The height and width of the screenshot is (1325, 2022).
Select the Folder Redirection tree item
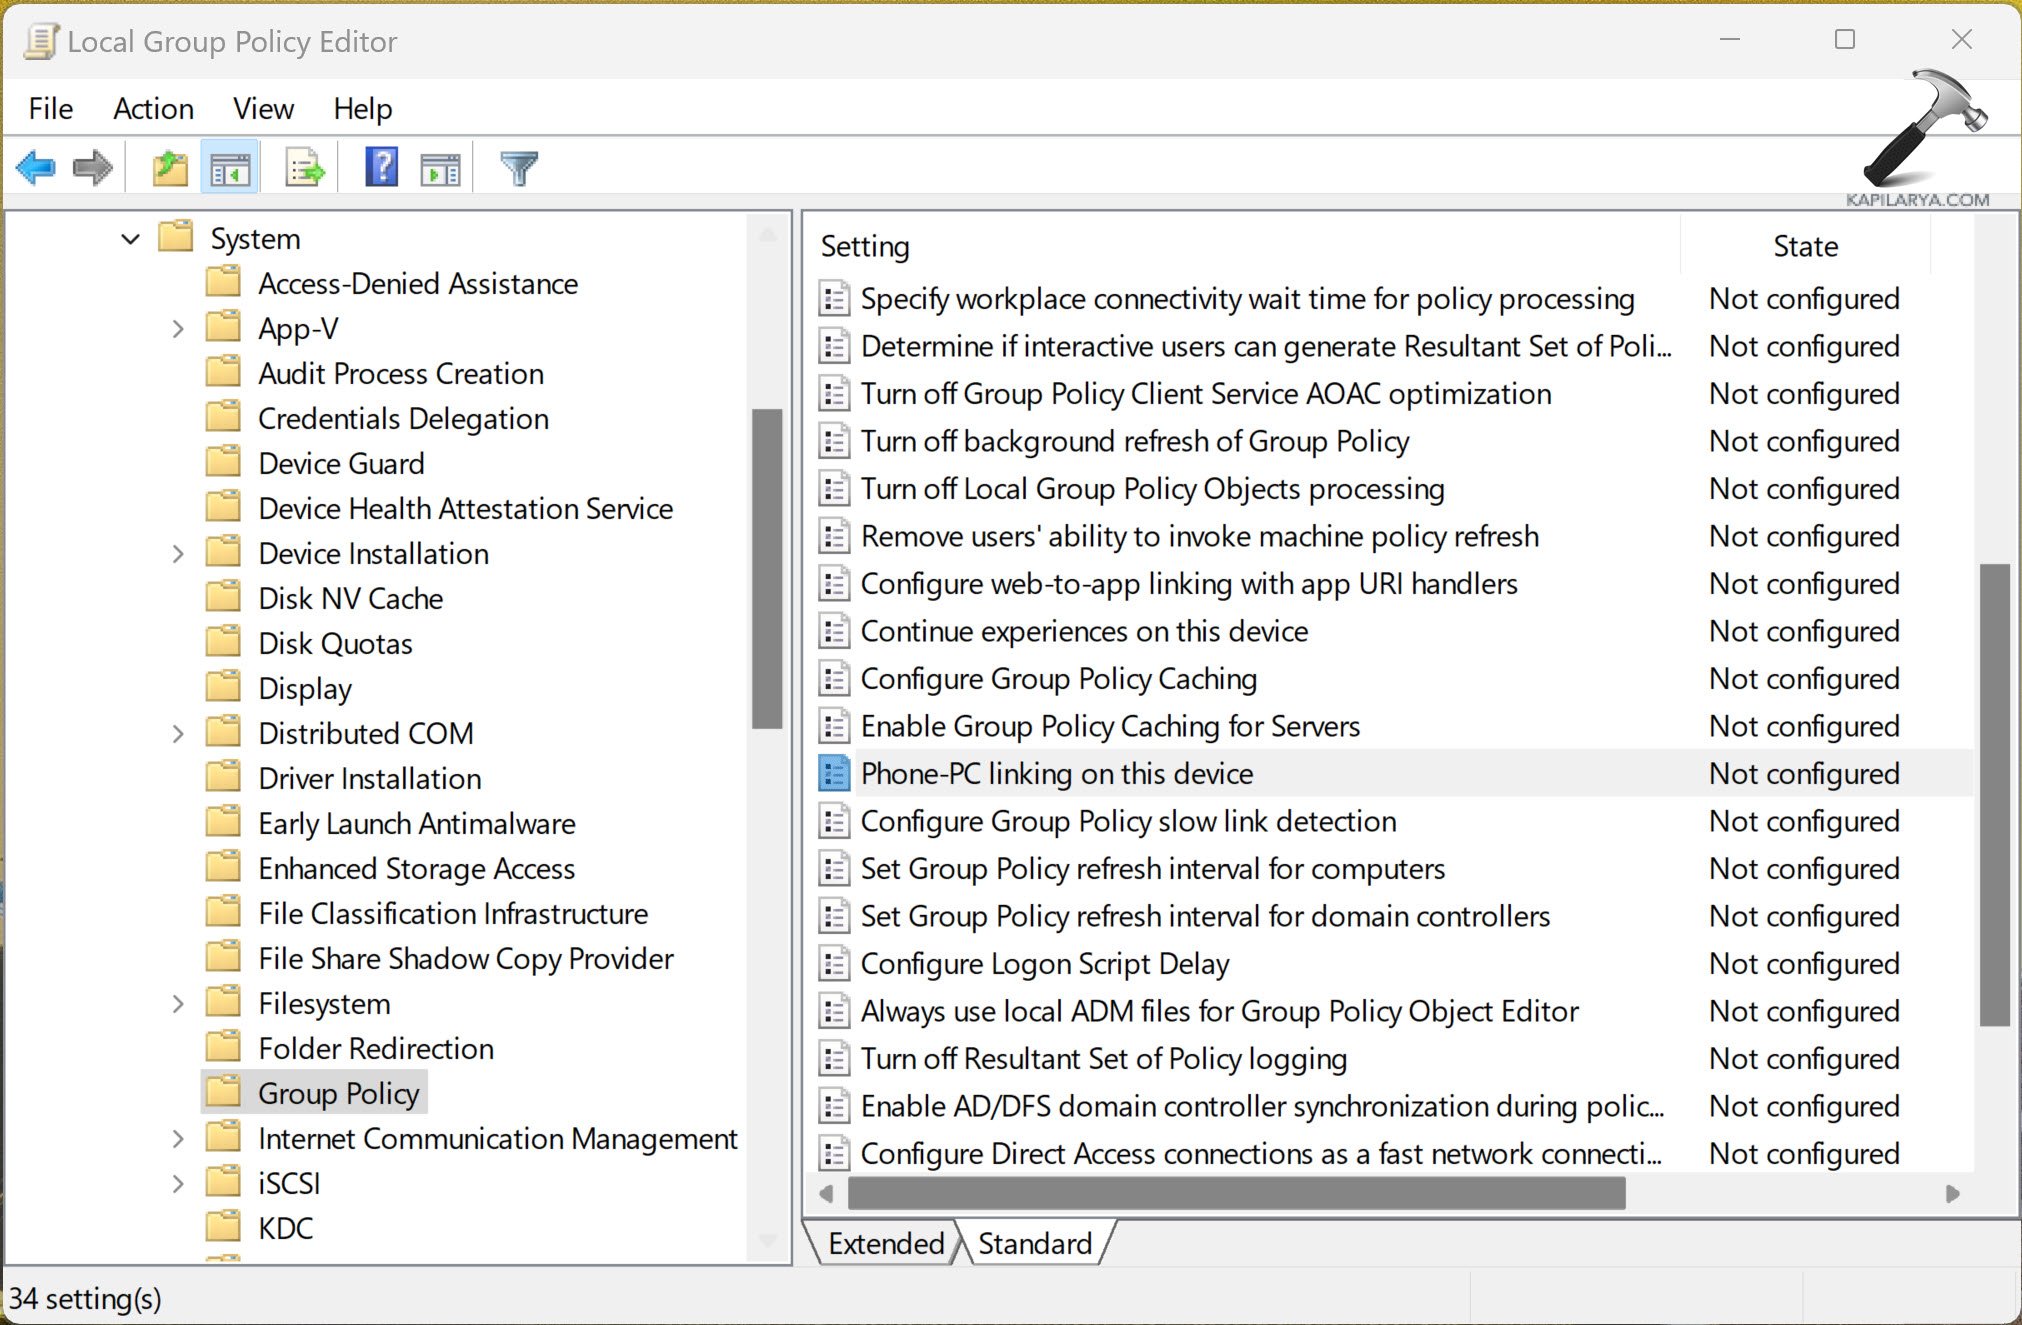coord(376,1049)
